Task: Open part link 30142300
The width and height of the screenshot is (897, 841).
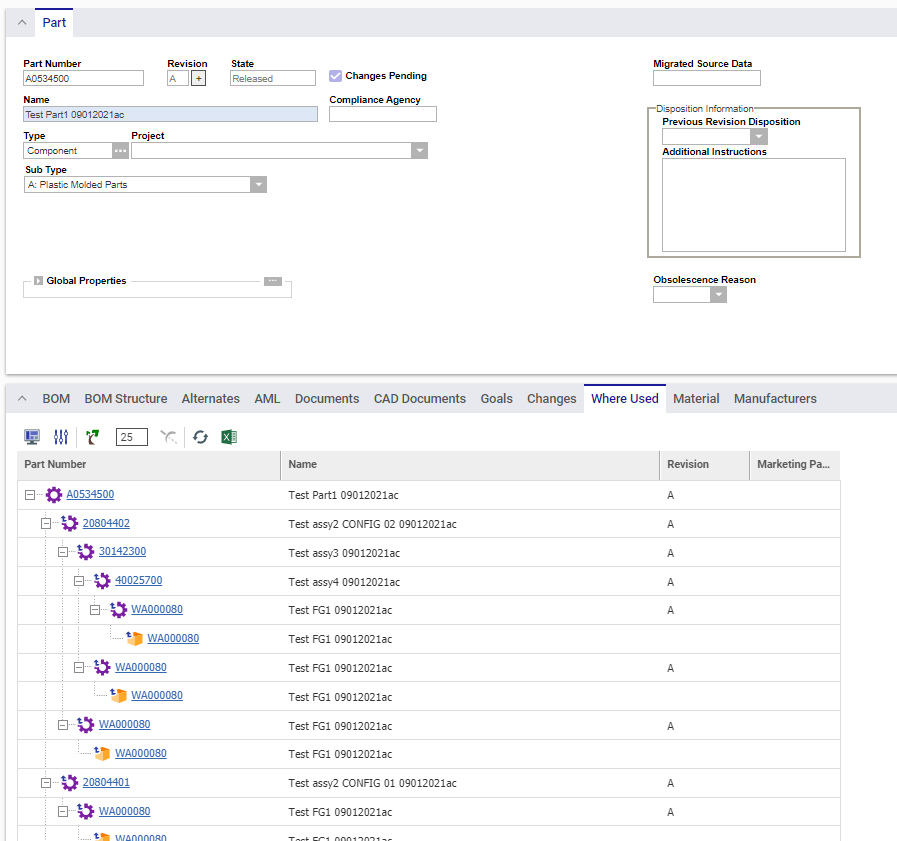Action: (x=122, y=552)
